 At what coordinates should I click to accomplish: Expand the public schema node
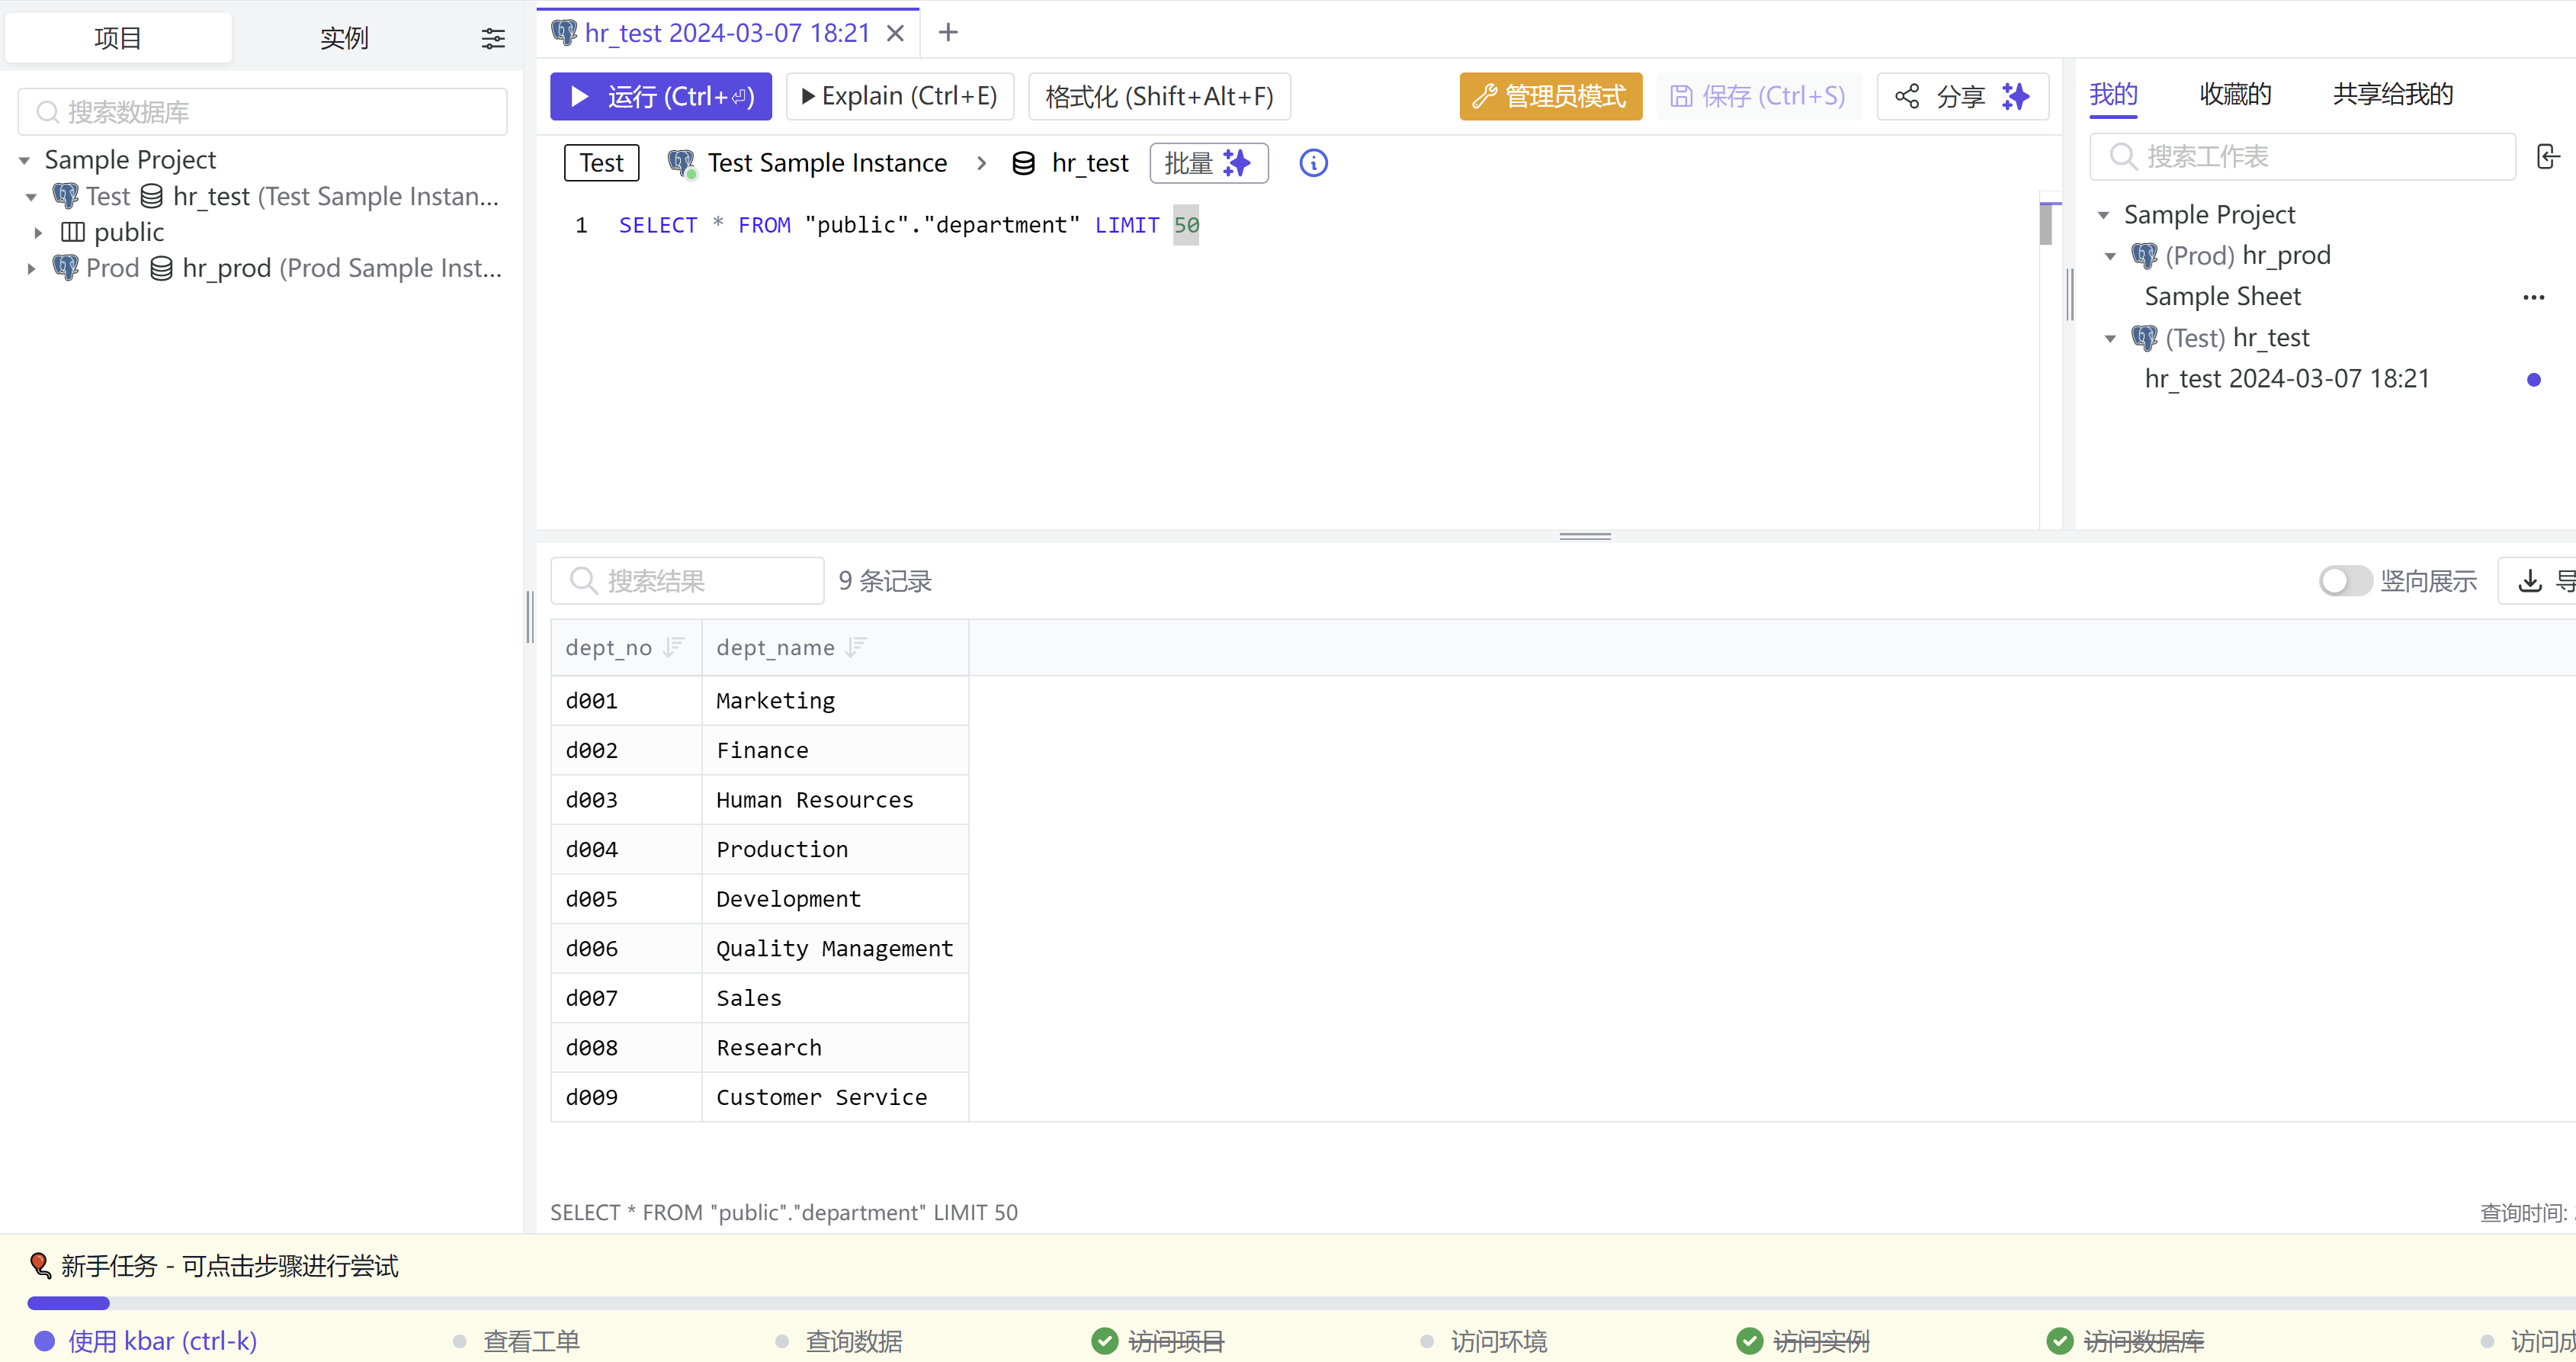(x=38, y=233)
